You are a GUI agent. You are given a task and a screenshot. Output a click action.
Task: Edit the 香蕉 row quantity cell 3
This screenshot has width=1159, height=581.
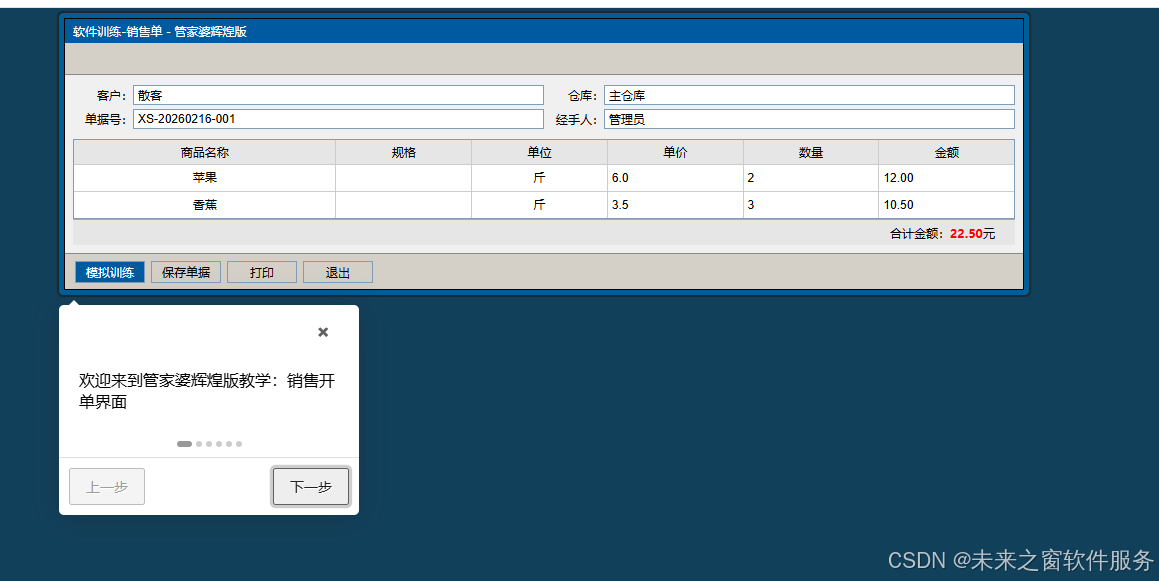pyautogui.click(x=811, y=205)
